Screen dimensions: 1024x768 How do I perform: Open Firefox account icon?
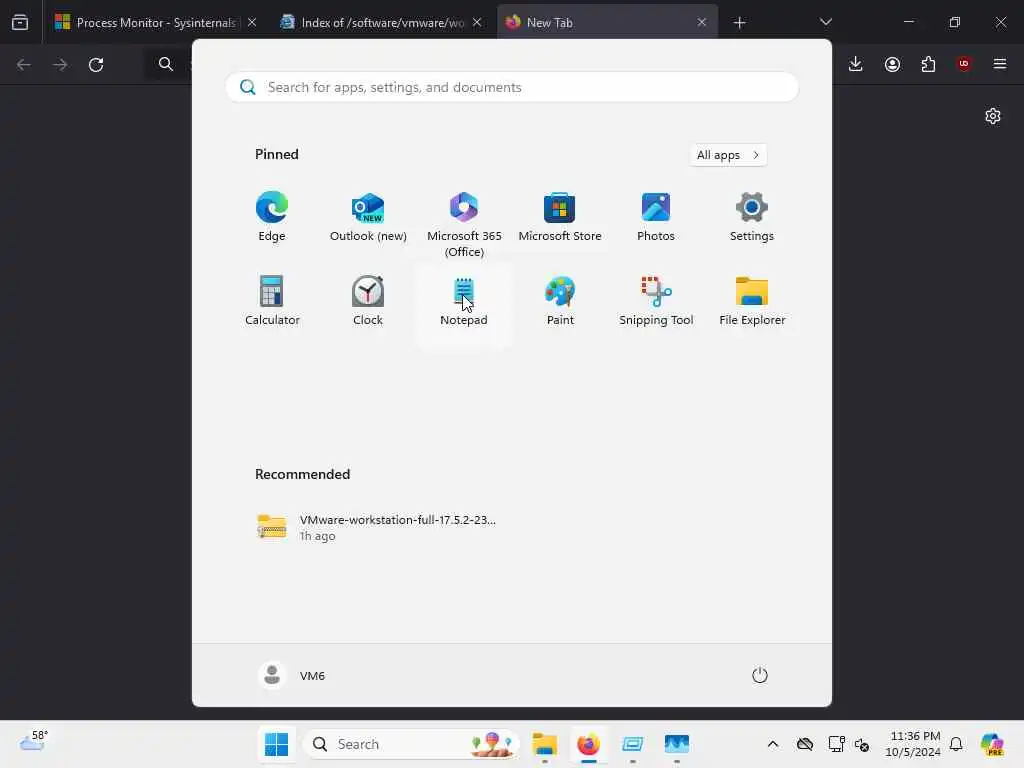[892, 64]
